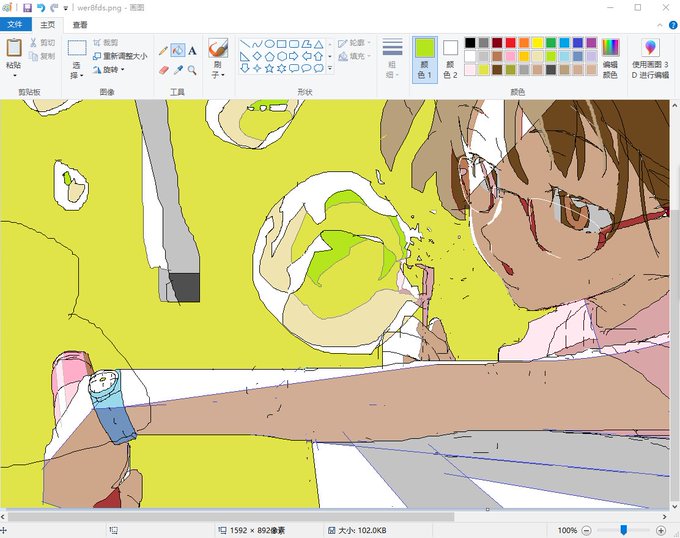Choose the Rectangle shape
Image resolution: width=680 pixels, height=538 pixels.
(281, 44)
